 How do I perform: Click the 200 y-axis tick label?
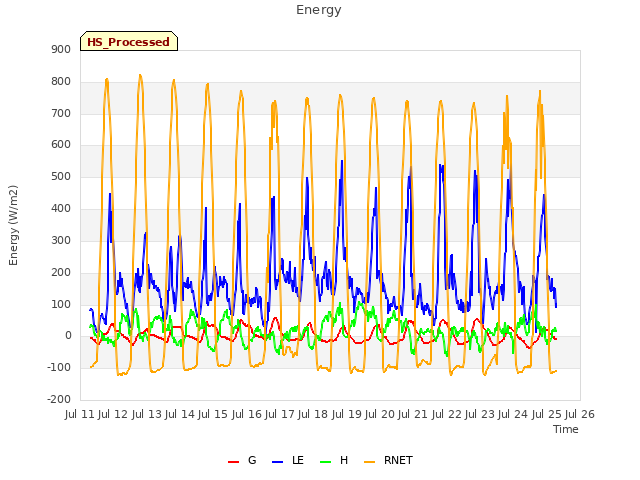point(61,272)
